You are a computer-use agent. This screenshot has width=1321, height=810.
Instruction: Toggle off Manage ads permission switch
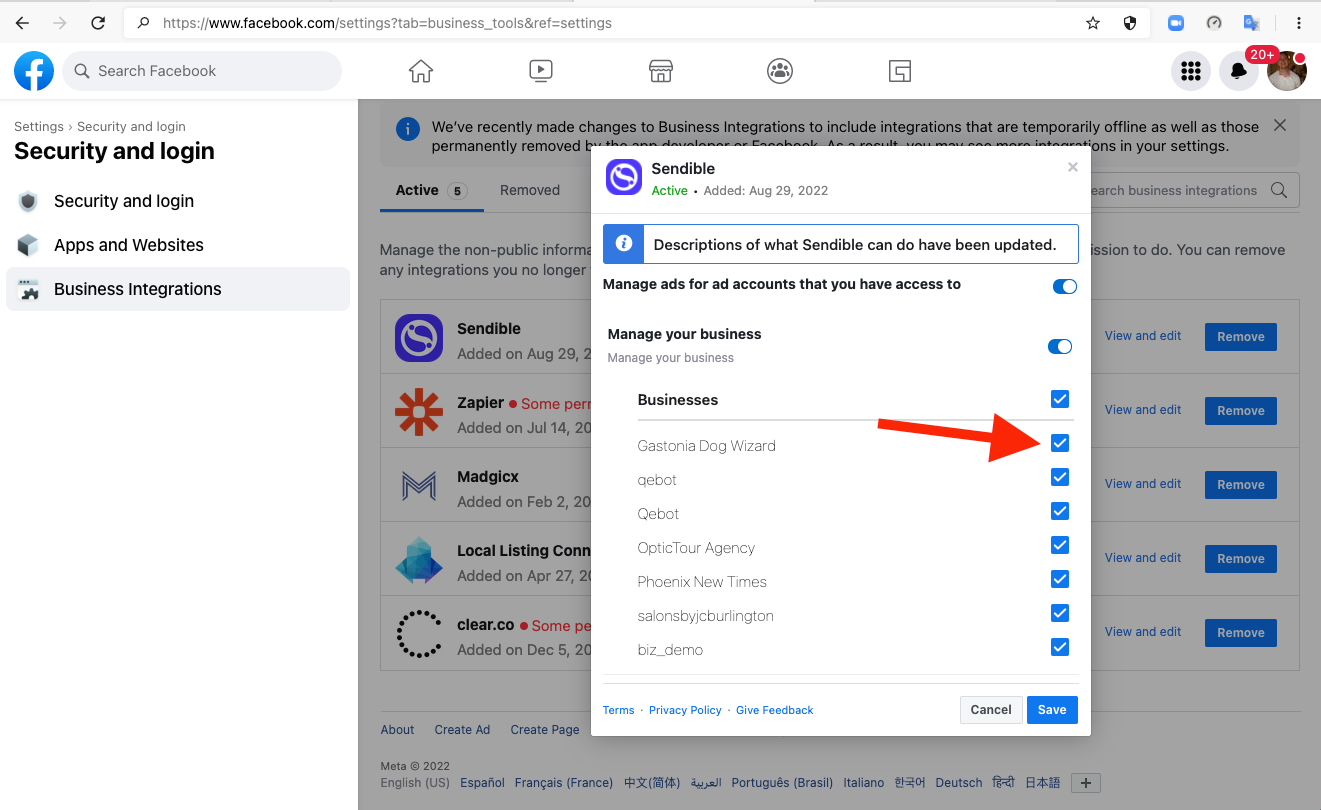[1064, 287]
